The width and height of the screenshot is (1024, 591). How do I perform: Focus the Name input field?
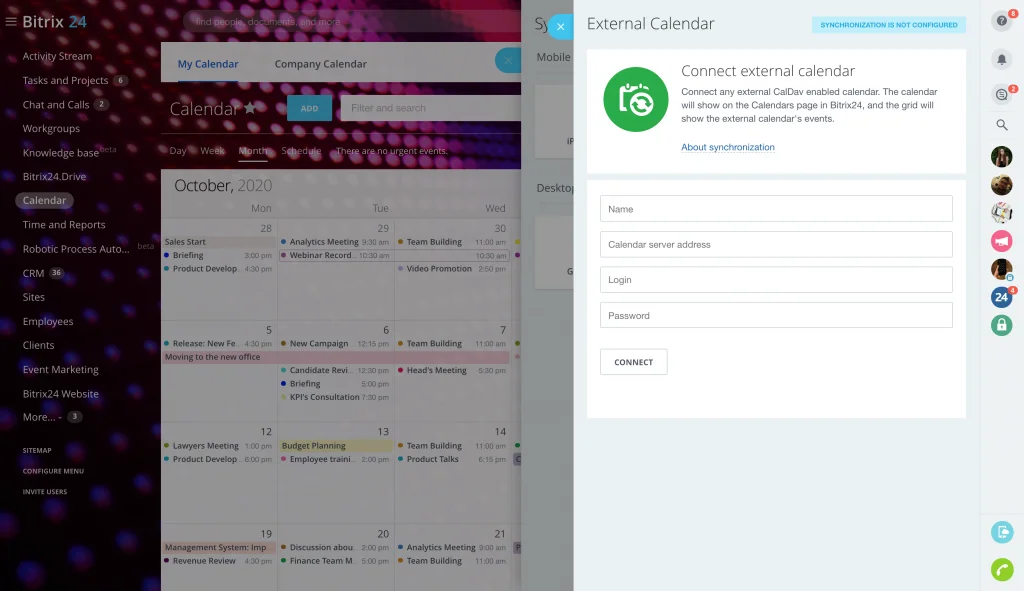click(x=776, y=209)
